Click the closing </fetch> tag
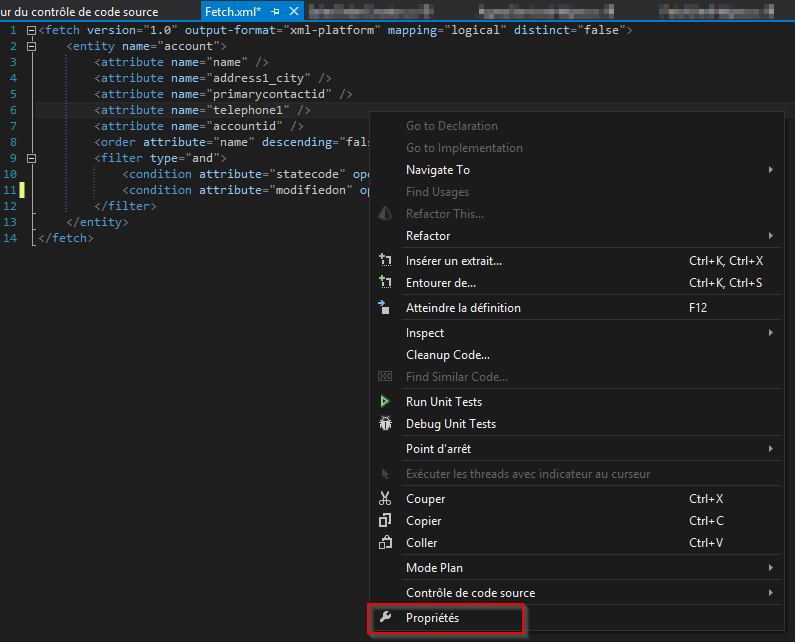The width and height of the screenshot is (795, 642). click(x=66, y=238)
